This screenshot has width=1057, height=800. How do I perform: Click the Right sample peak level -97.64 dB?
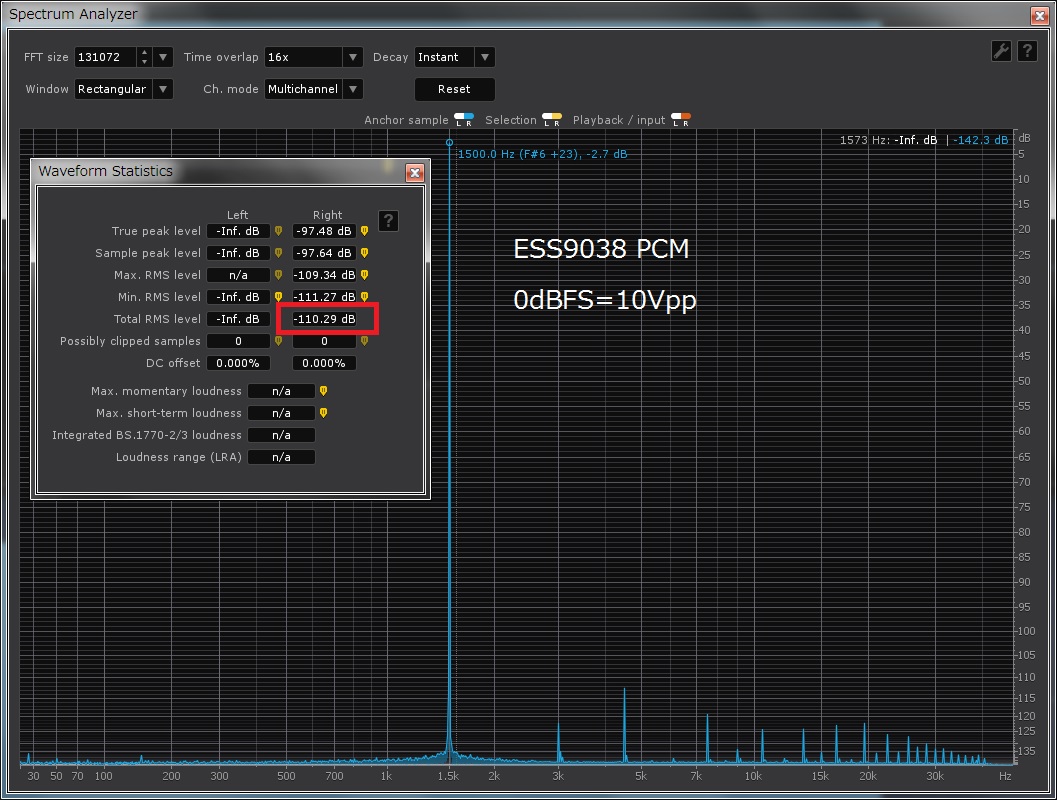(x=324, y=253)
